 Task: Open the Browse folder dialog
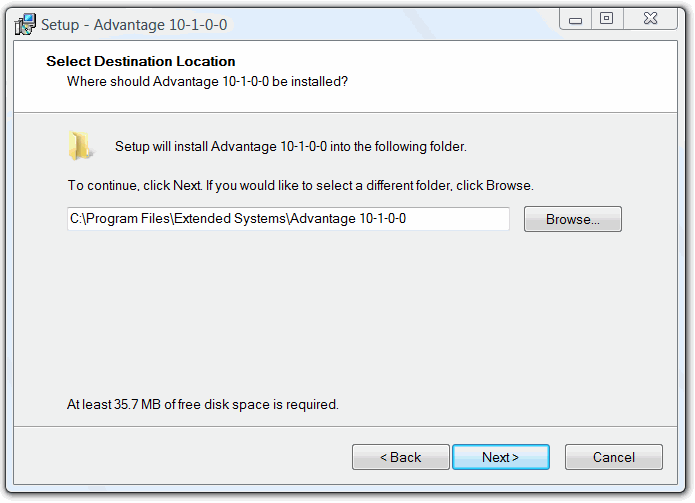click(572, 219)
